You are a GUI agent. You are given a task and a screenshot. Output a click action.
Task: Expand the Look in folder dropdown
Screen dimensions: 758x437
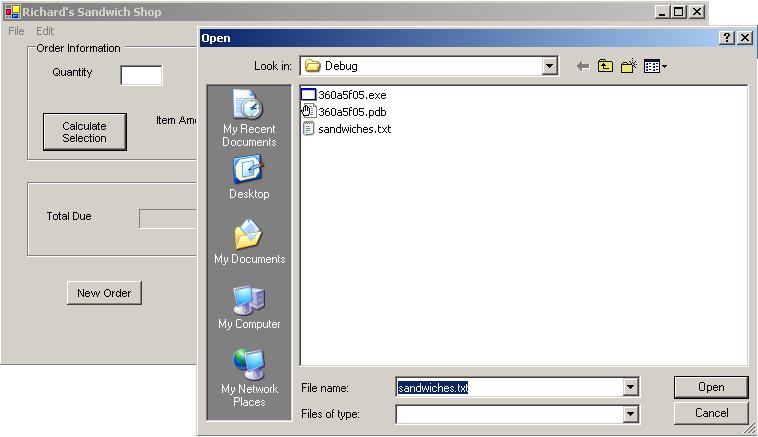[x=549, y=66]
